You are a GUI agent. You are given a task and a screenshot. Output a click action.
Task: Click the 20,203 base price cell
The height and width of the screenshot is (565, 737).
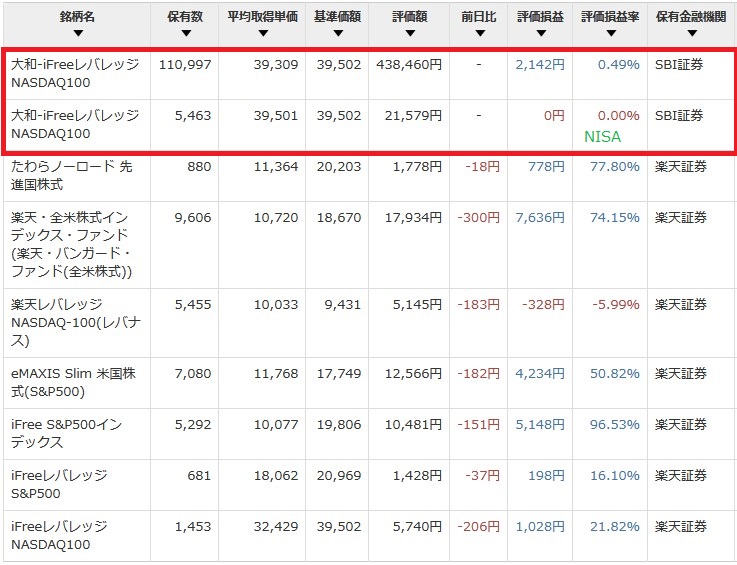pyautogui.click(x=339, y=166)
